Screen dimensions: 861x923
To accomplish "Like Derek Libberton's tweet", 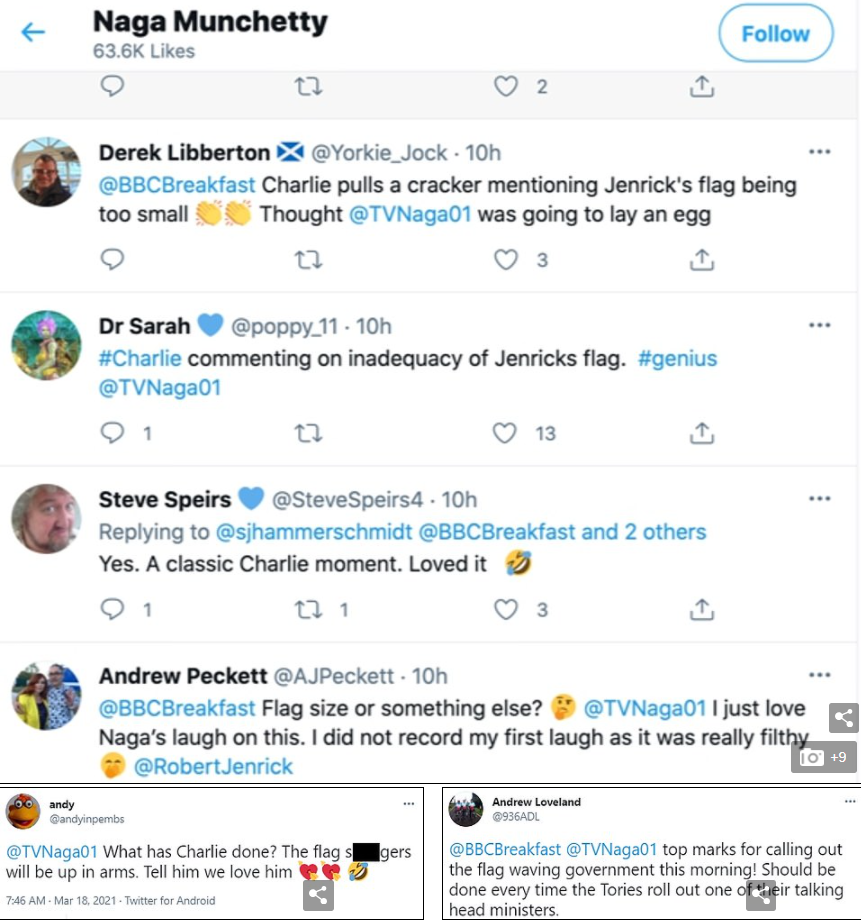I will tap(507, 260).
